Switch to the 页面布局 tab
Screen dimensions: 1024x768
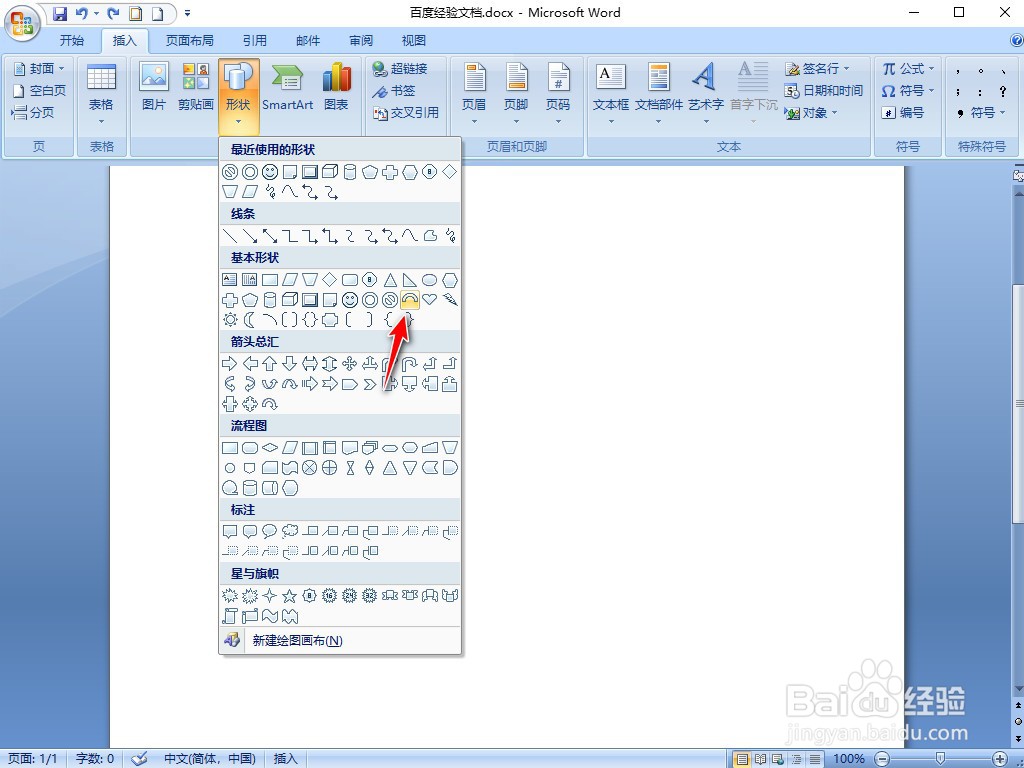click(x=189, y=40)
